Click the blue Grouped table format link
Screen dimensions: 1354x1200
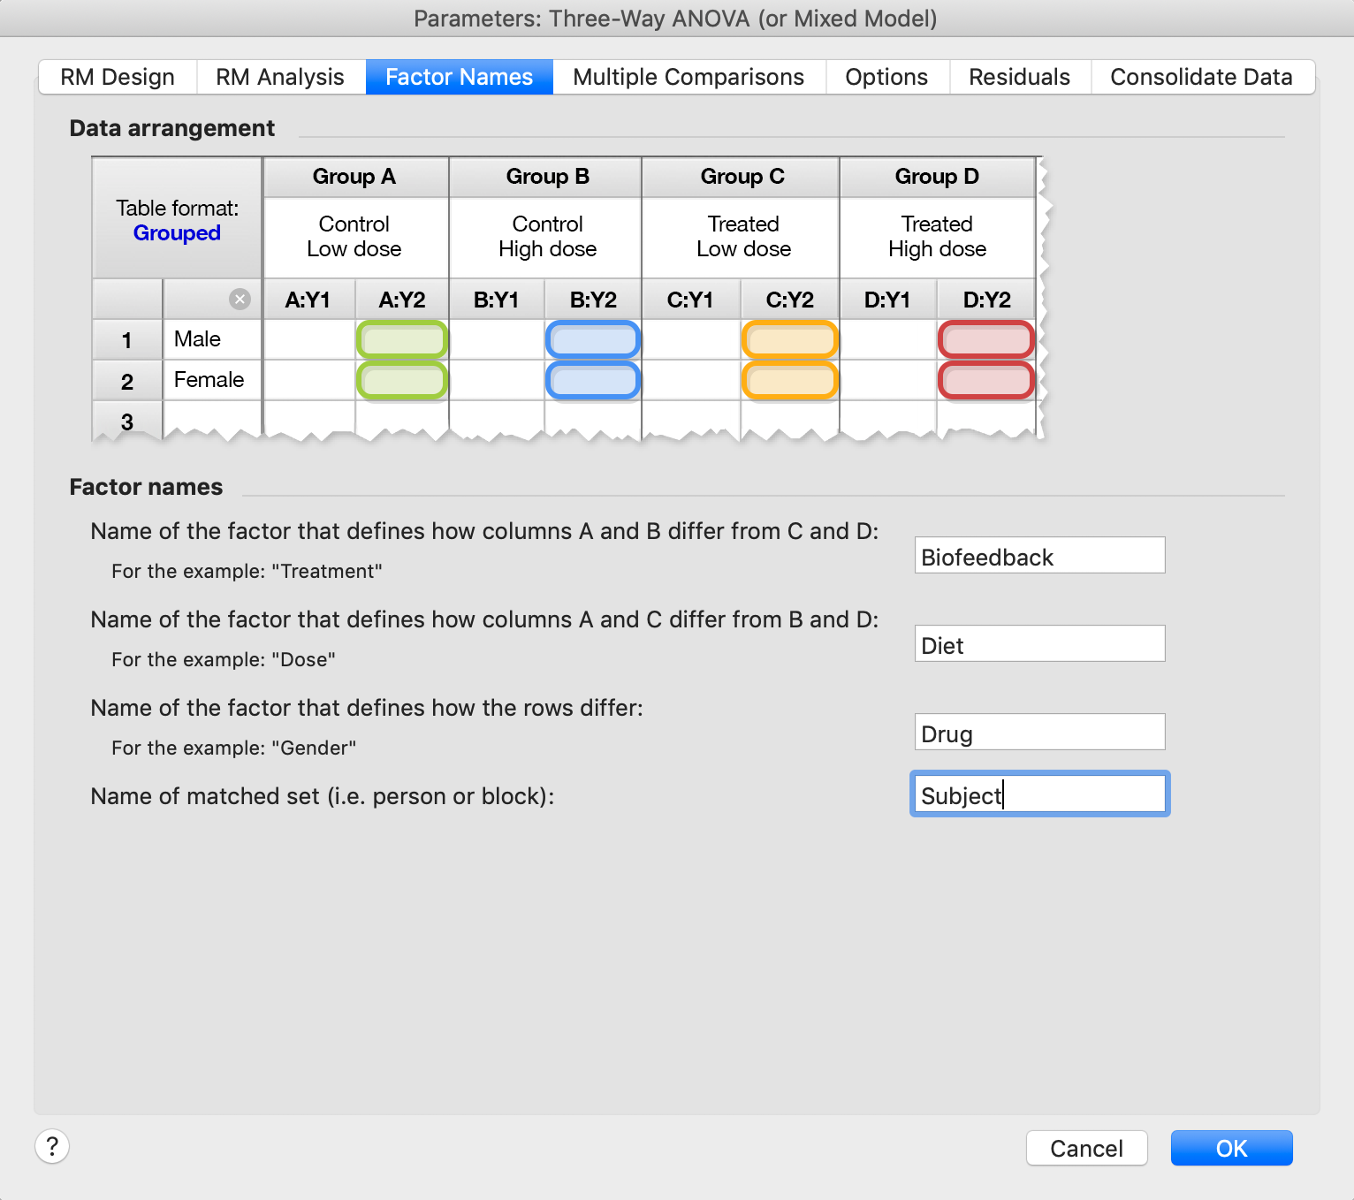176,233
